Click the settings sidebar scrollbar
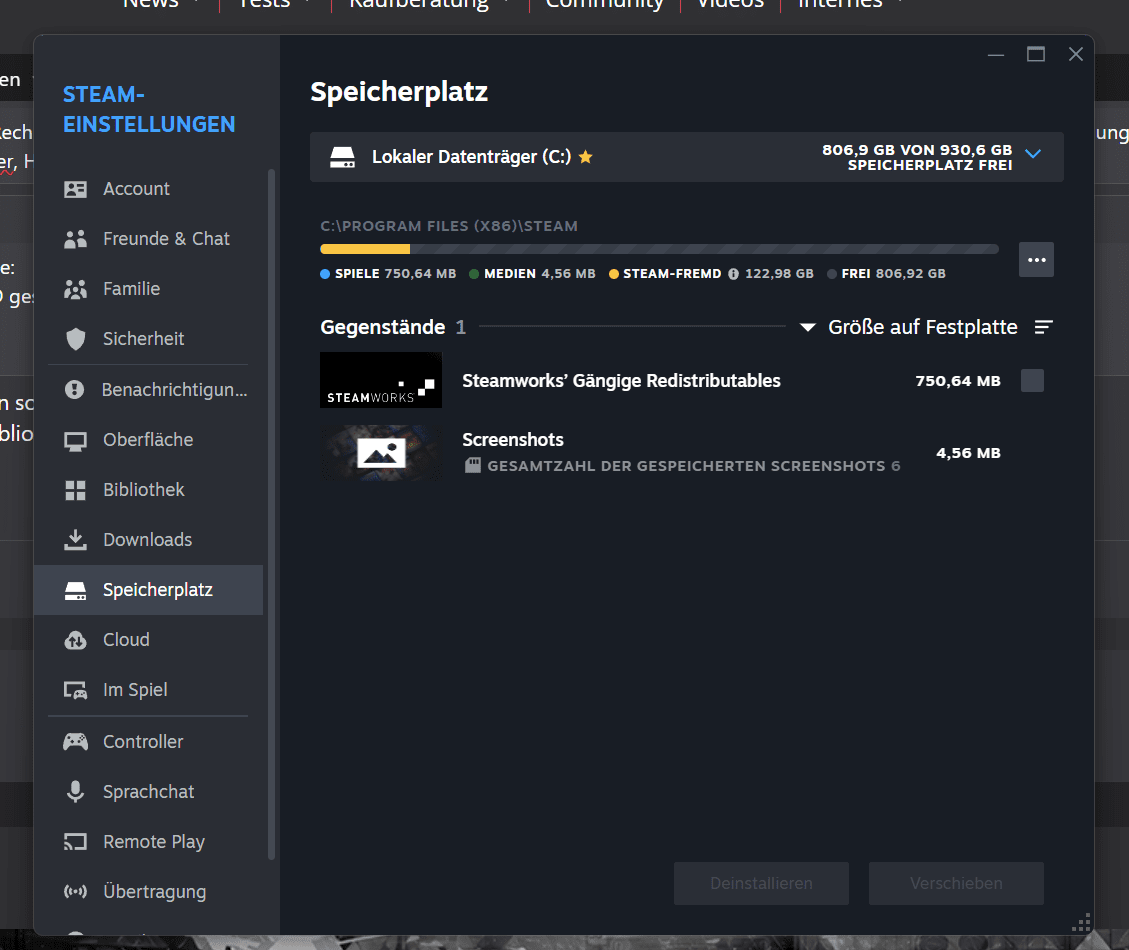 coord(271,514)
